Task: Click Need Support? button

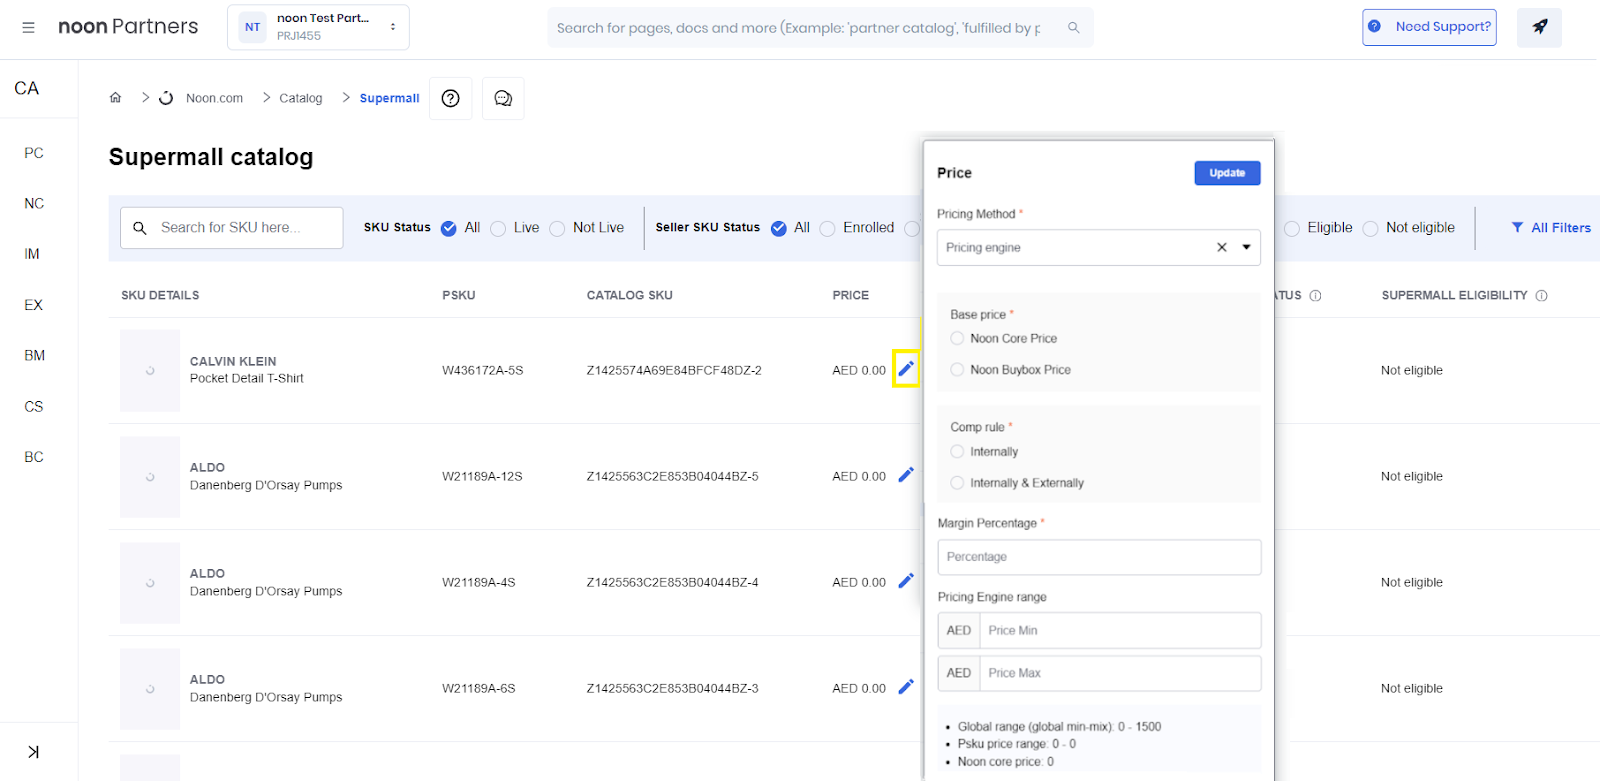Action: (x=1429, y=27)
